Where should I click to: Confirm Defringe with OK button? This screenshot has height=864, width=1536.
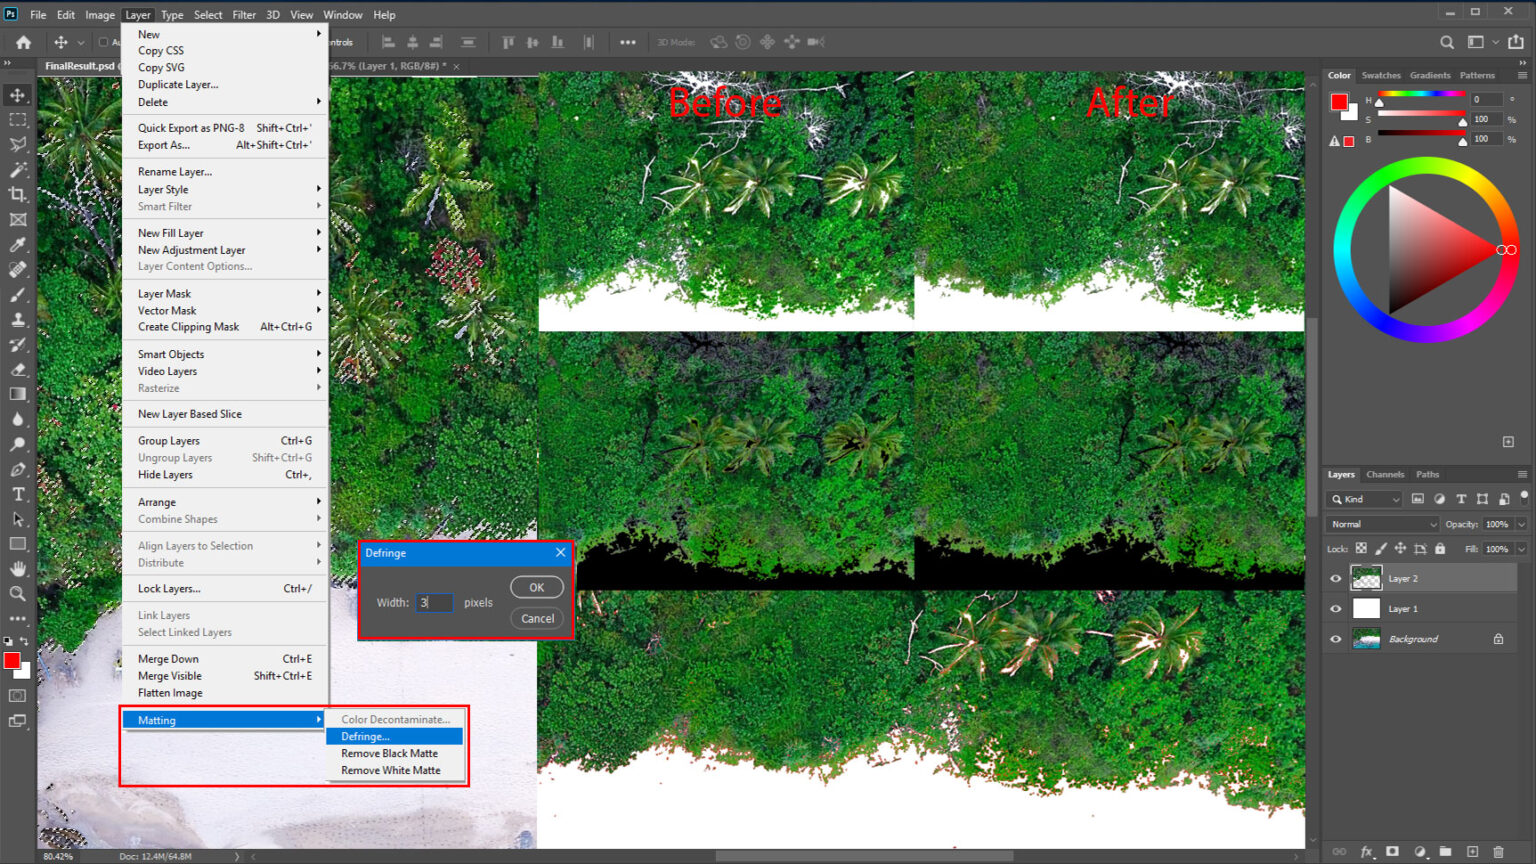(x=537, y=587)
